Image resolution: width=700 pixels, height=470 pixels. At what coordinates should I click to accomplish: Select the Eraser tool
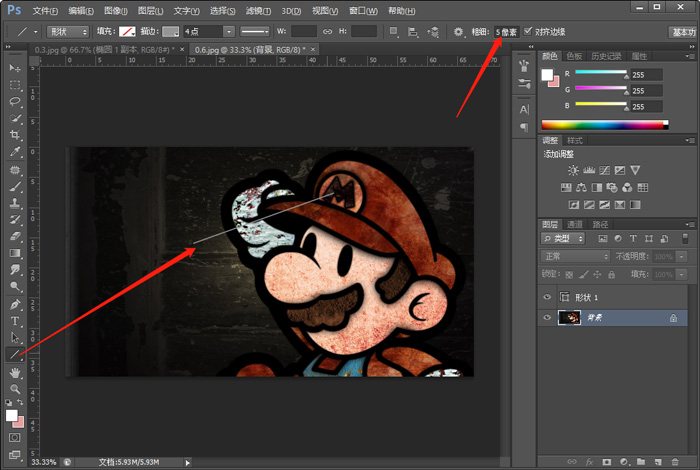[x=15, y=236]
